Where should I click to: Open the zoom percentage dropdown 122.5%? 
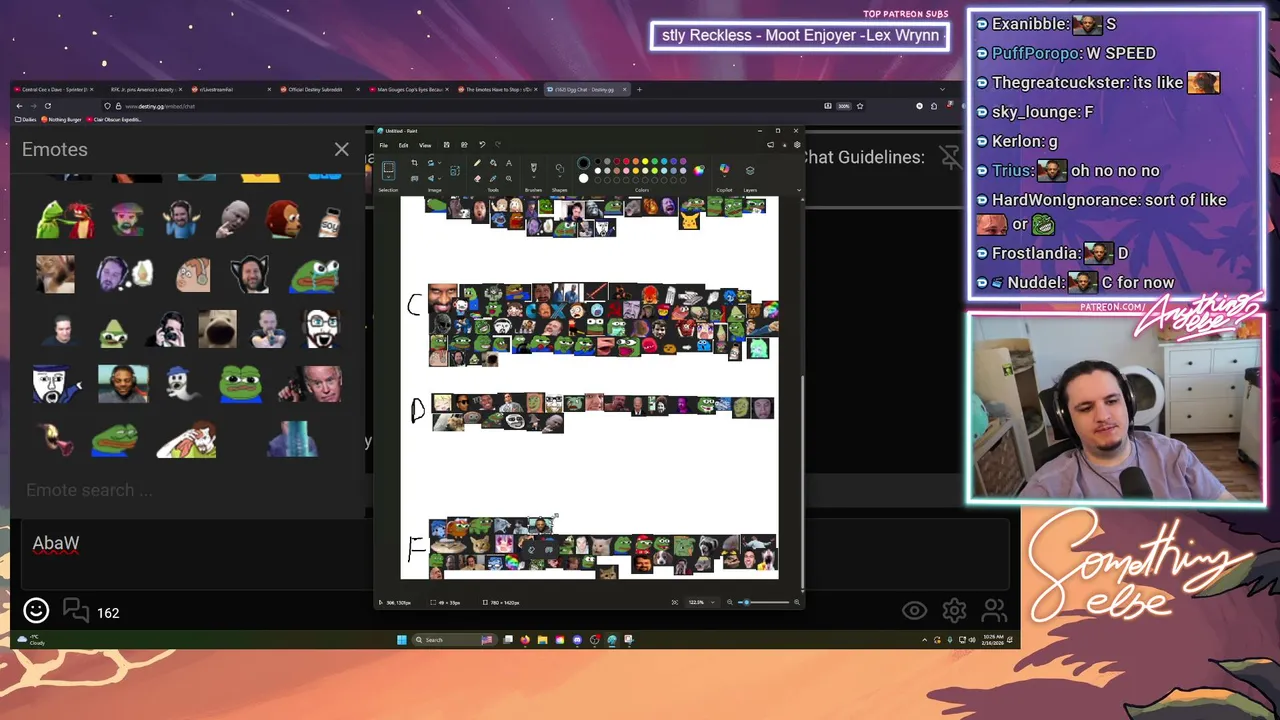tap(703, 602)
